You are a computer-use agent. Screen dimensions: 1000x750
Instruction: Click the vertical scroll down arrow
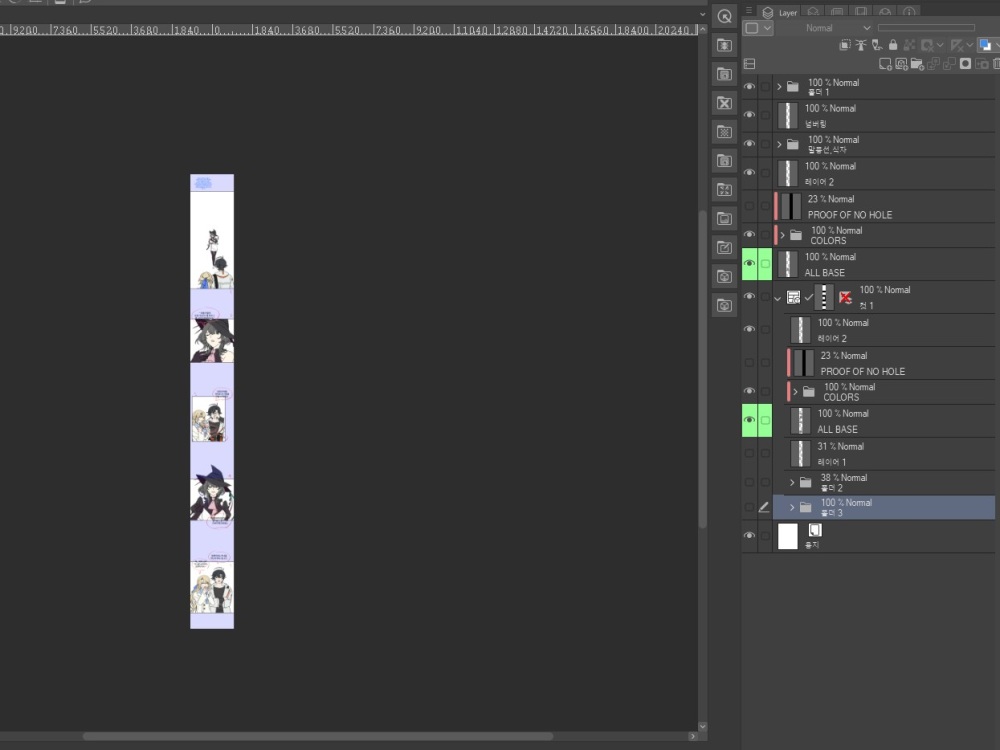(702, 726)
